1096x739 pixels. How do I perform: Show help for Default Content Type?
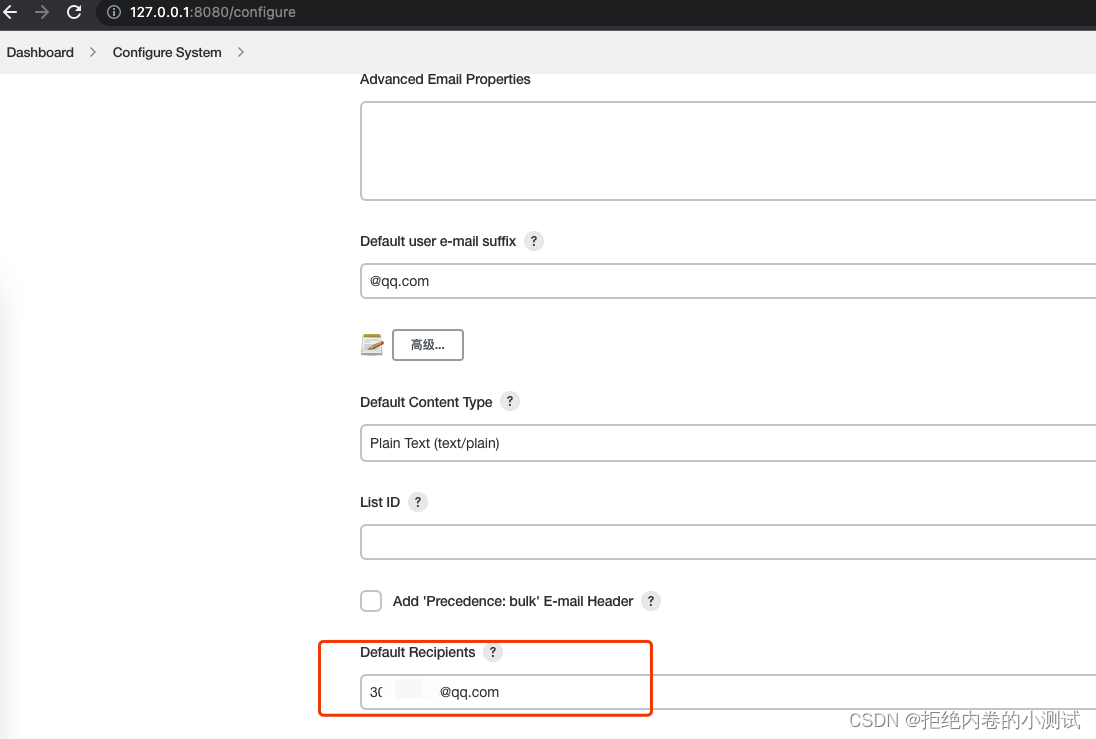point(510,401)
